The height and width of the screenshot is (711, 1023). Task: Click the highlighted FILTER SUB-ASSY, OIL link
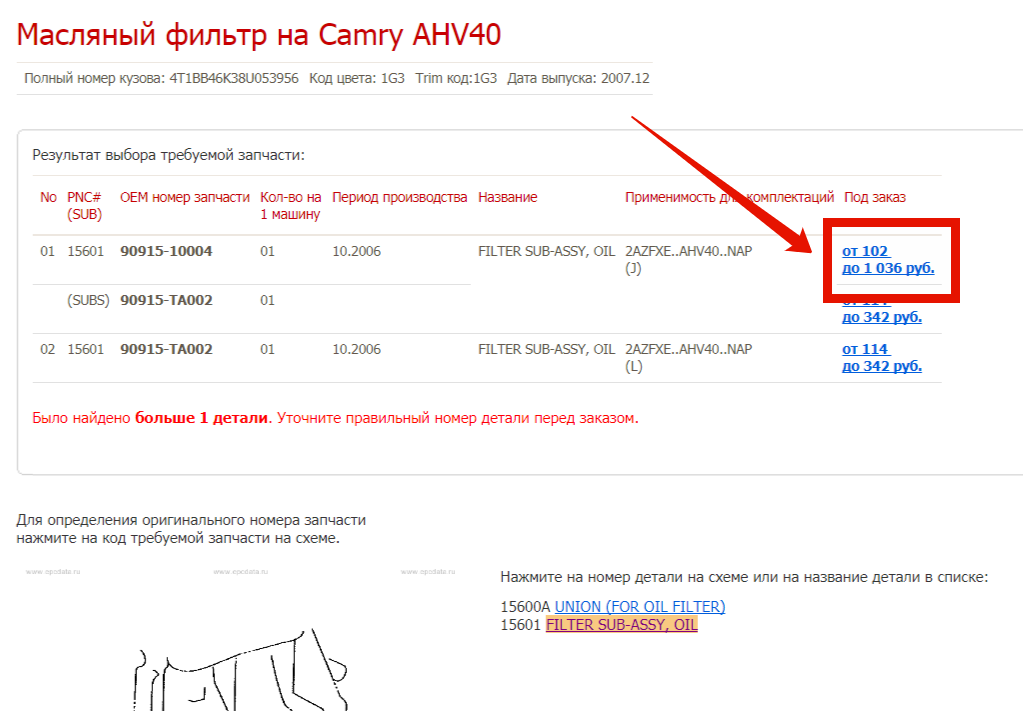[621, 625]
